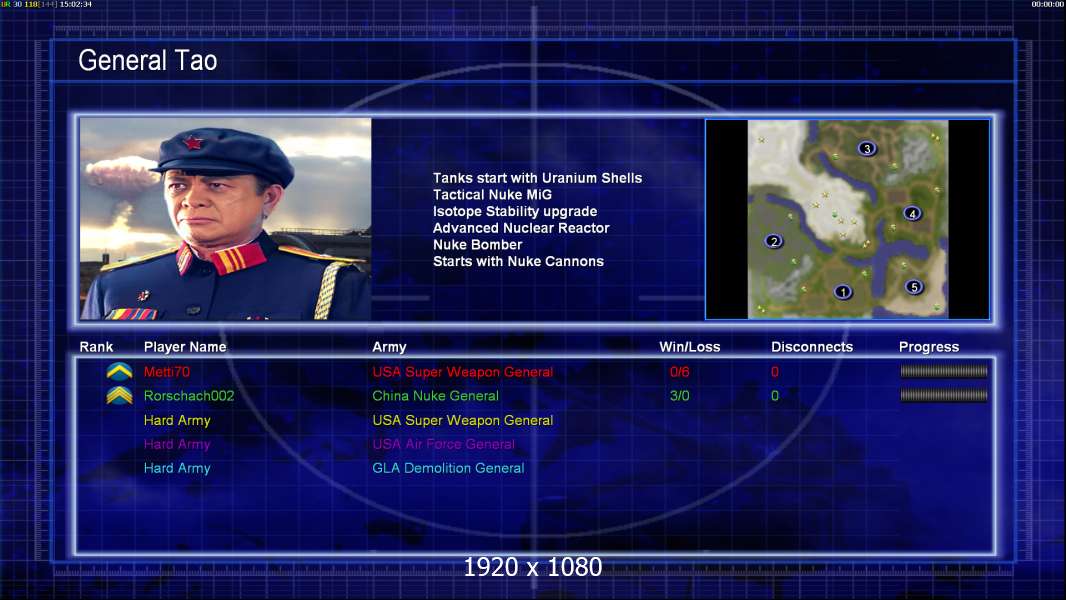Click the yellow USA Super Weapon General entry

(x=462, y=421)
